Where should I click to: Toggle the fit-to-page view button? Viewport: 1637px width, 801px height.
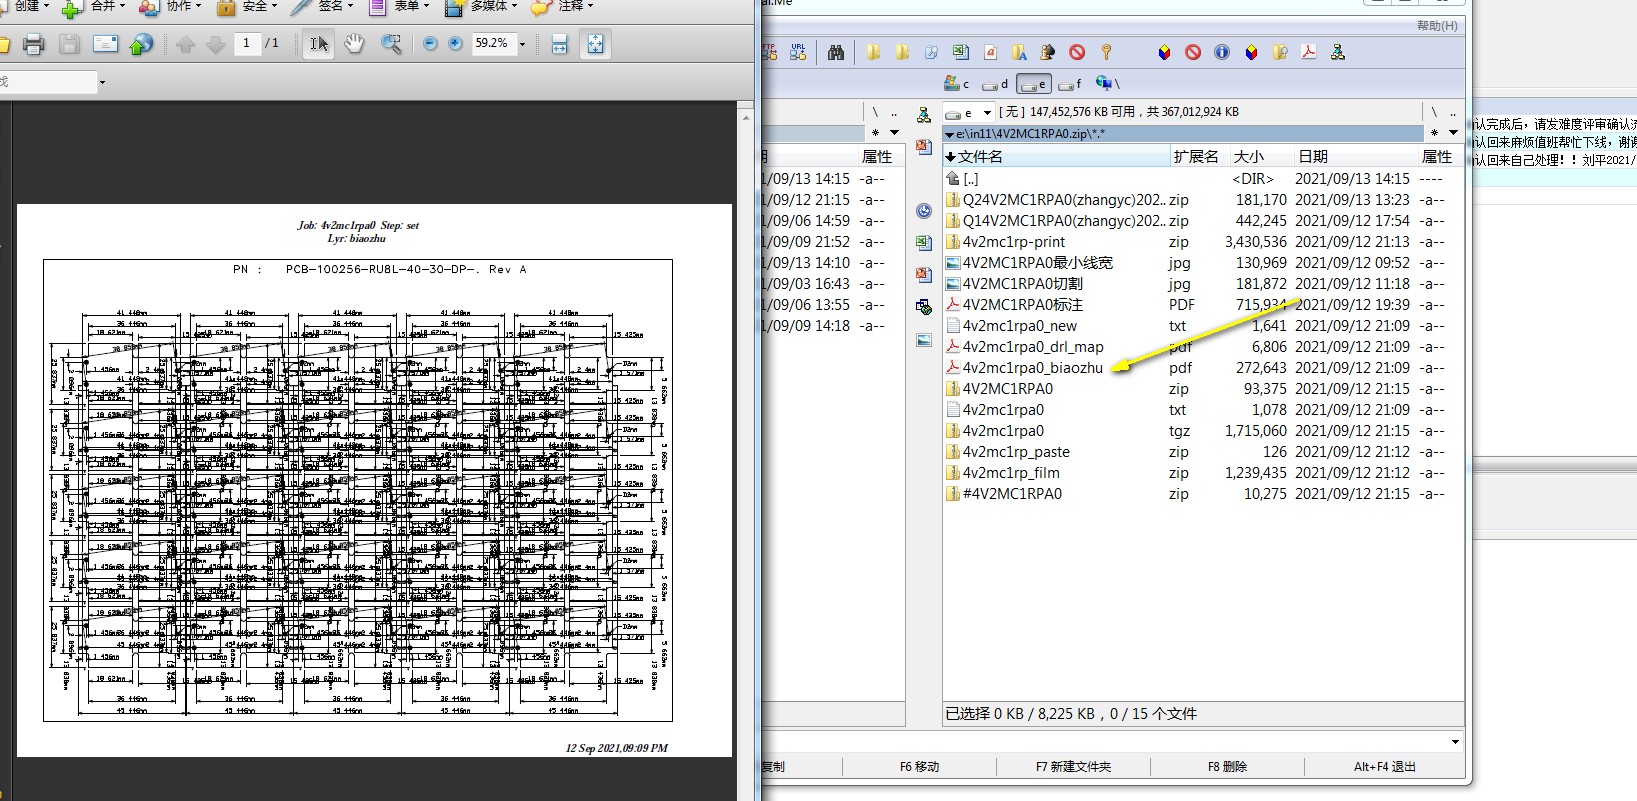(x=595, y=44)
